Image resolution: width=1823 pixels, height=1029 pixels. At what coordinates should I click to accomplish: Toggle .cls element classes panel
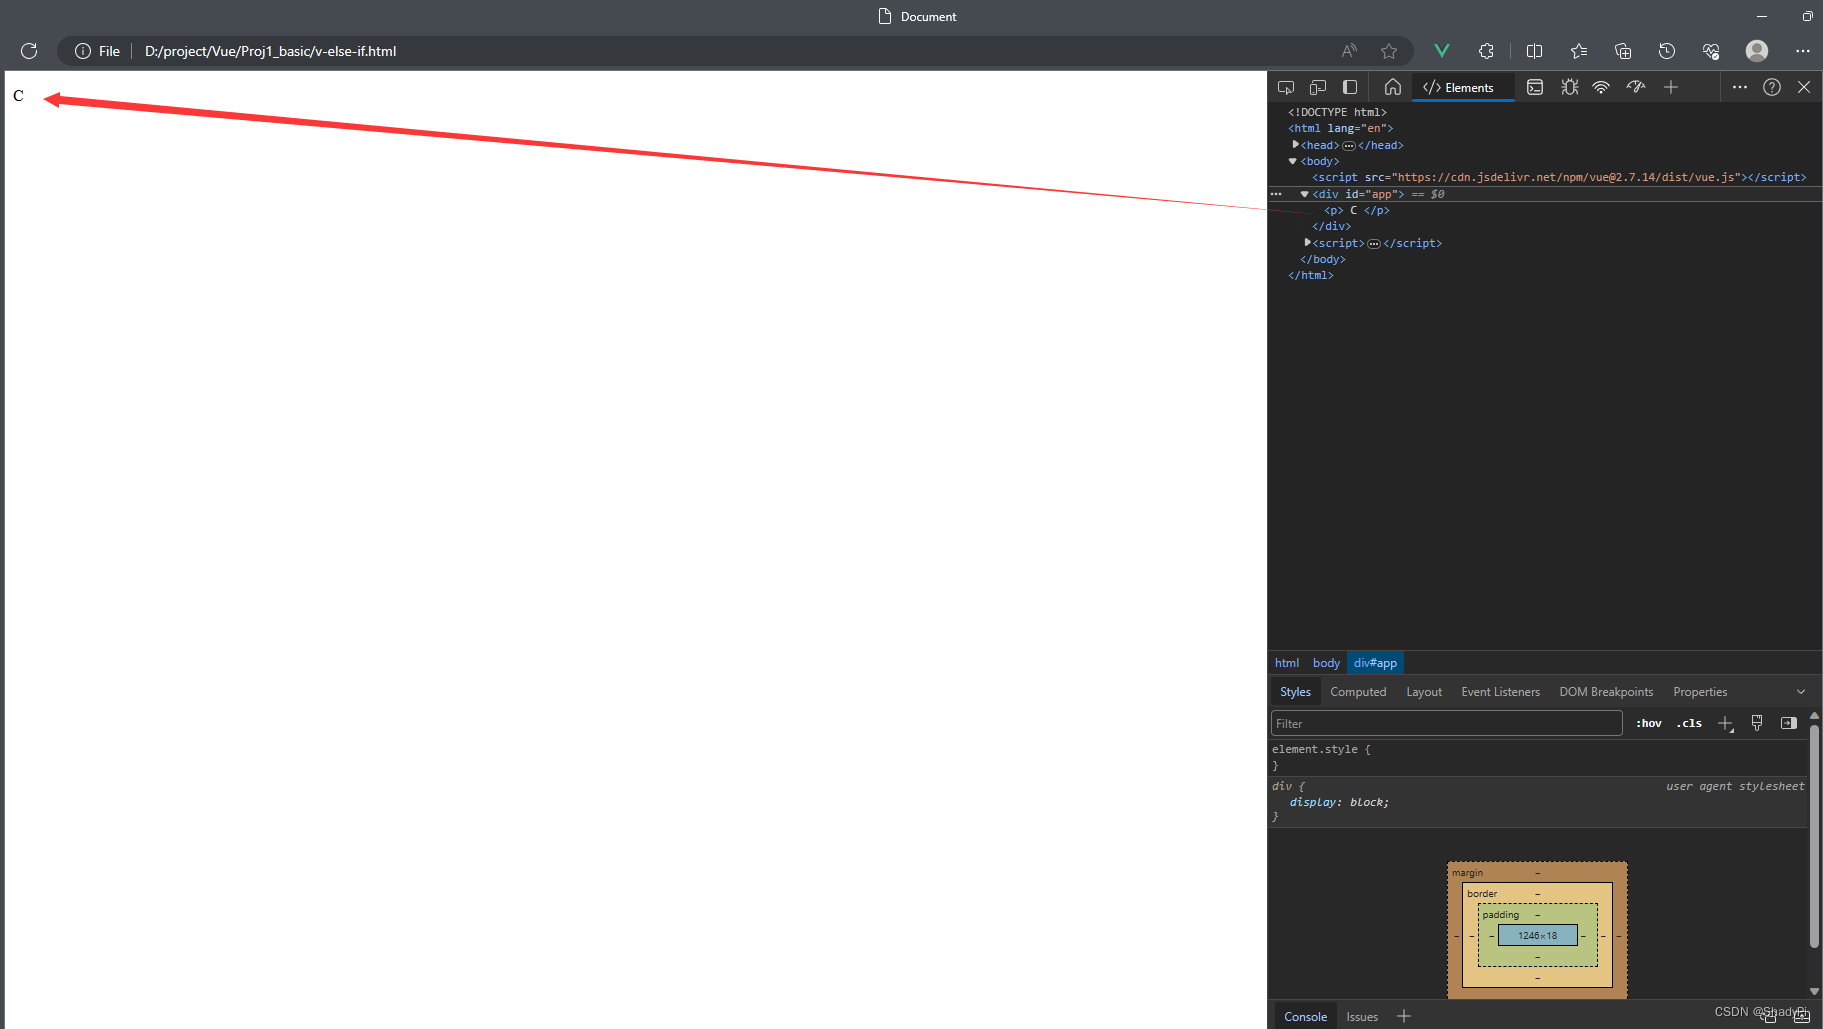click(1689, 723)
